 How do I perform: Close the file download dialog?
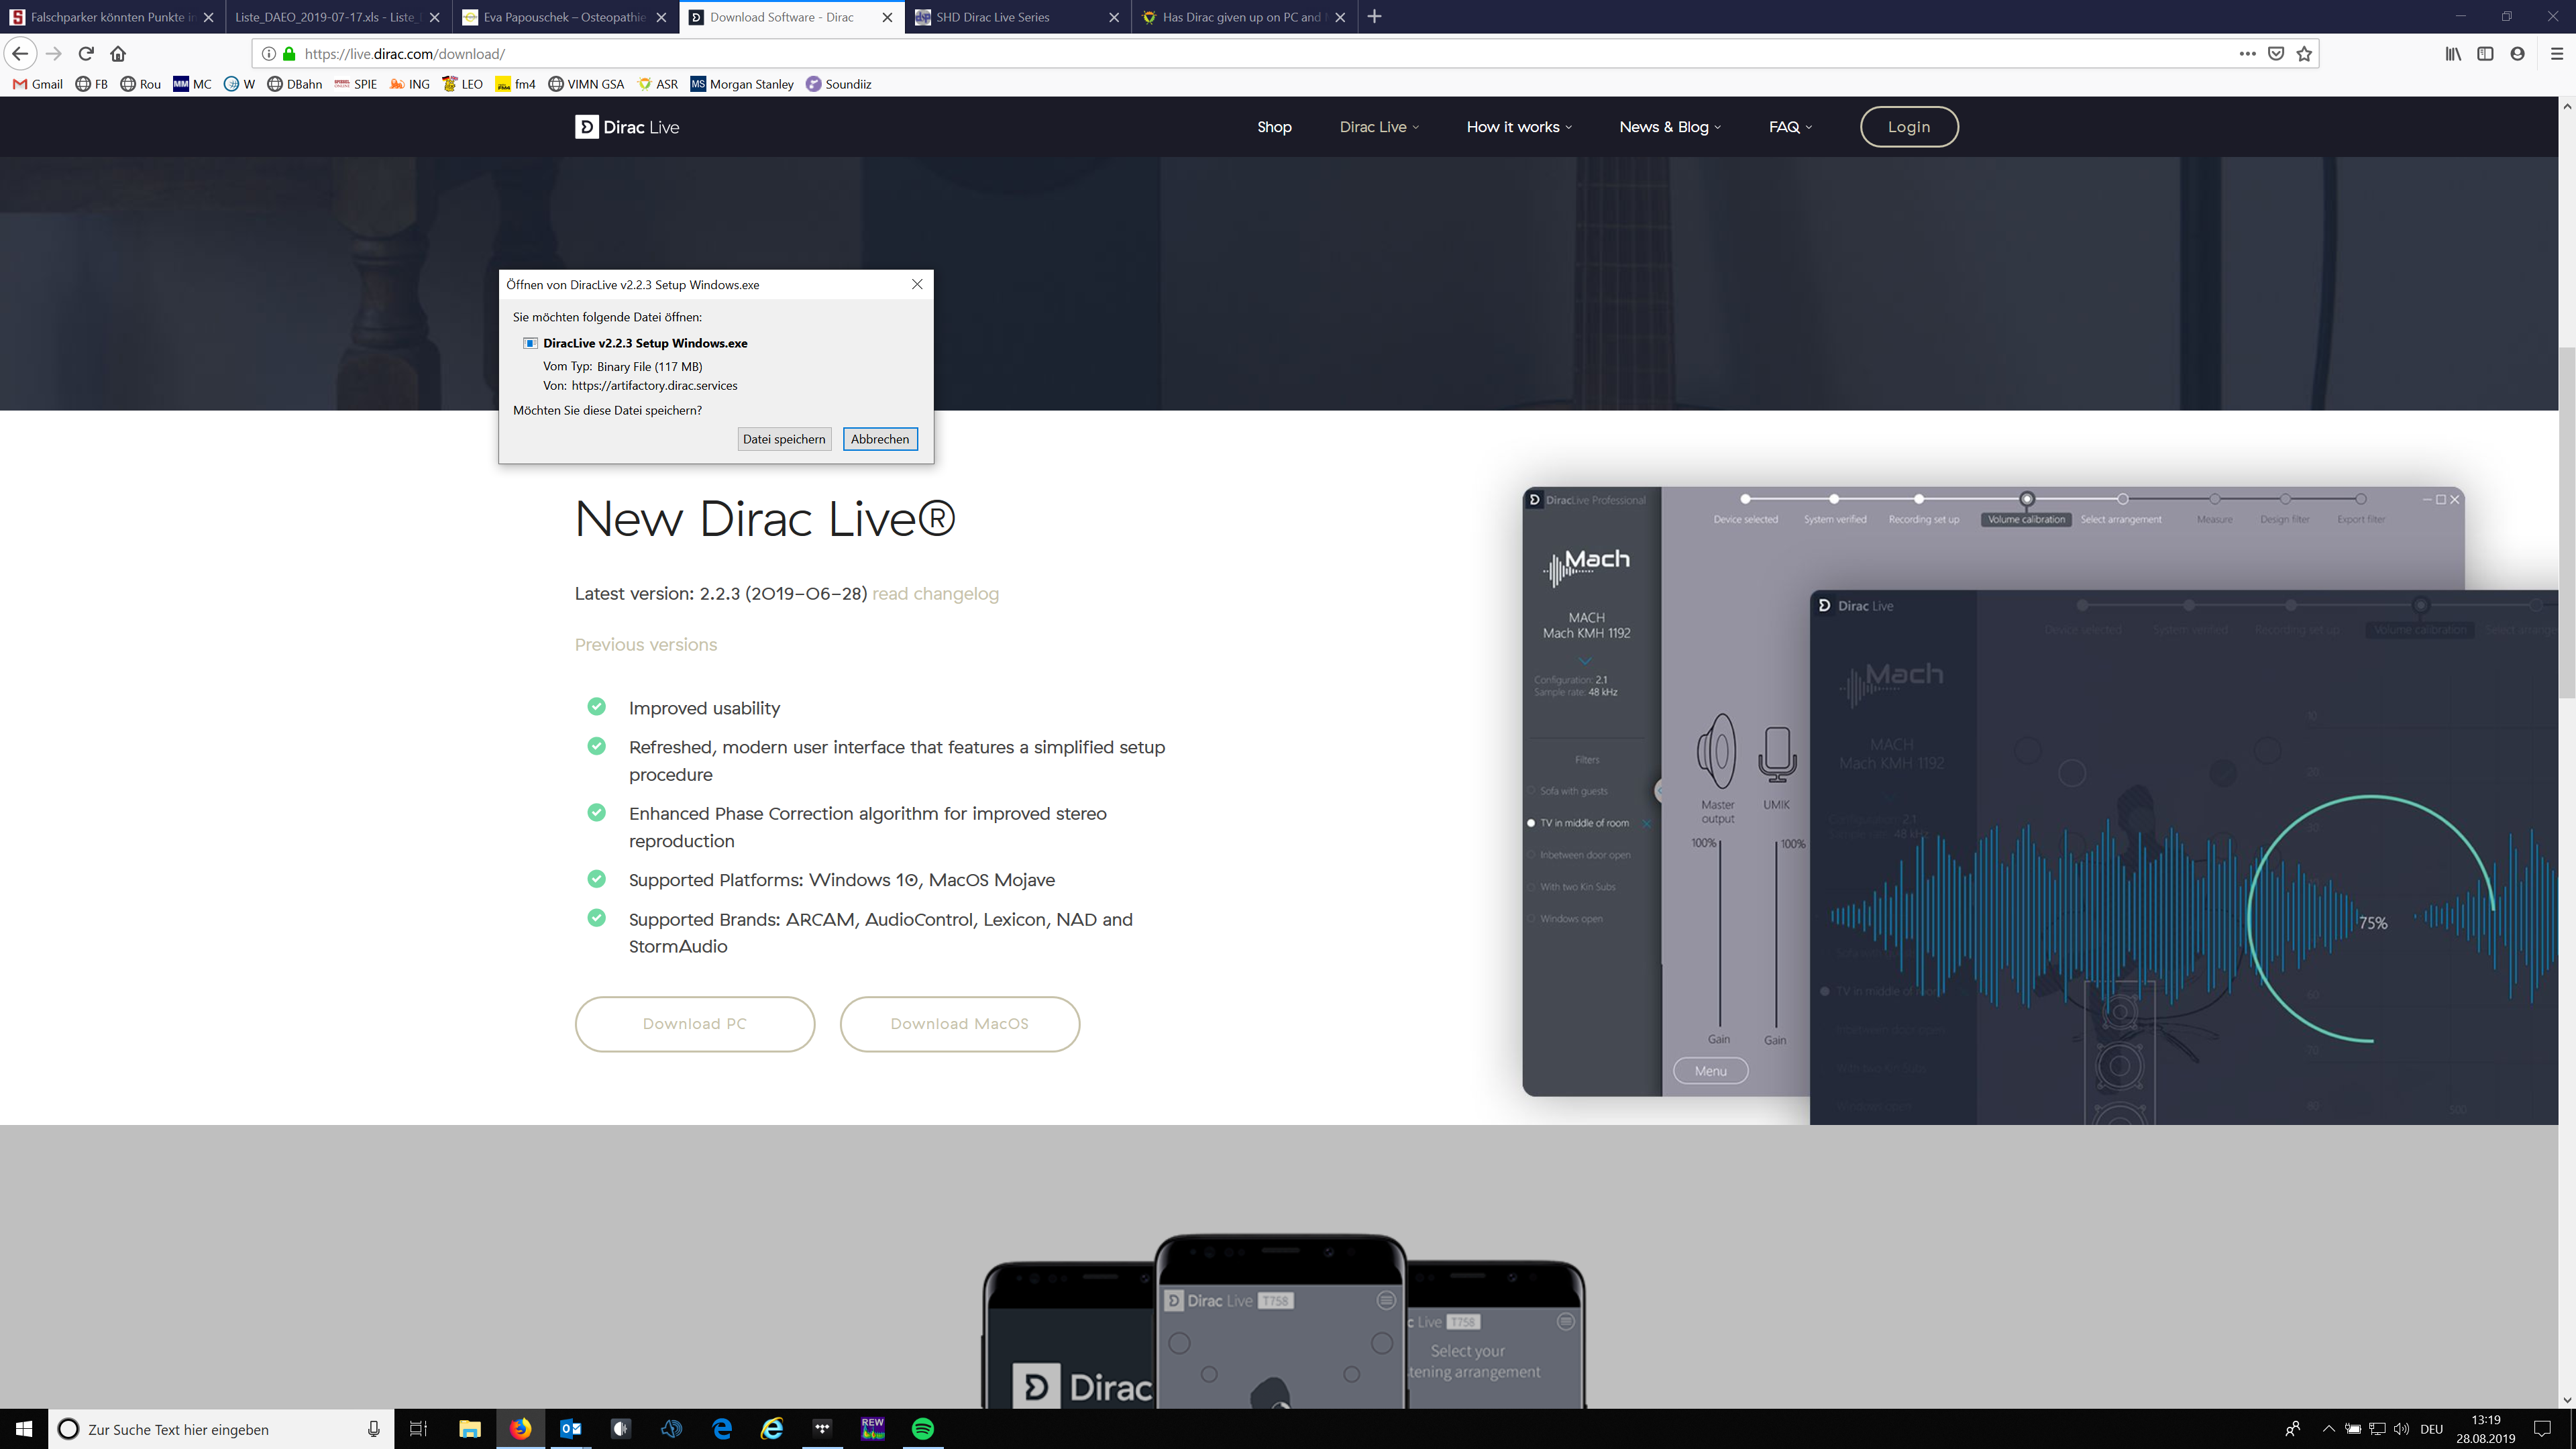[x=917, y=284]
